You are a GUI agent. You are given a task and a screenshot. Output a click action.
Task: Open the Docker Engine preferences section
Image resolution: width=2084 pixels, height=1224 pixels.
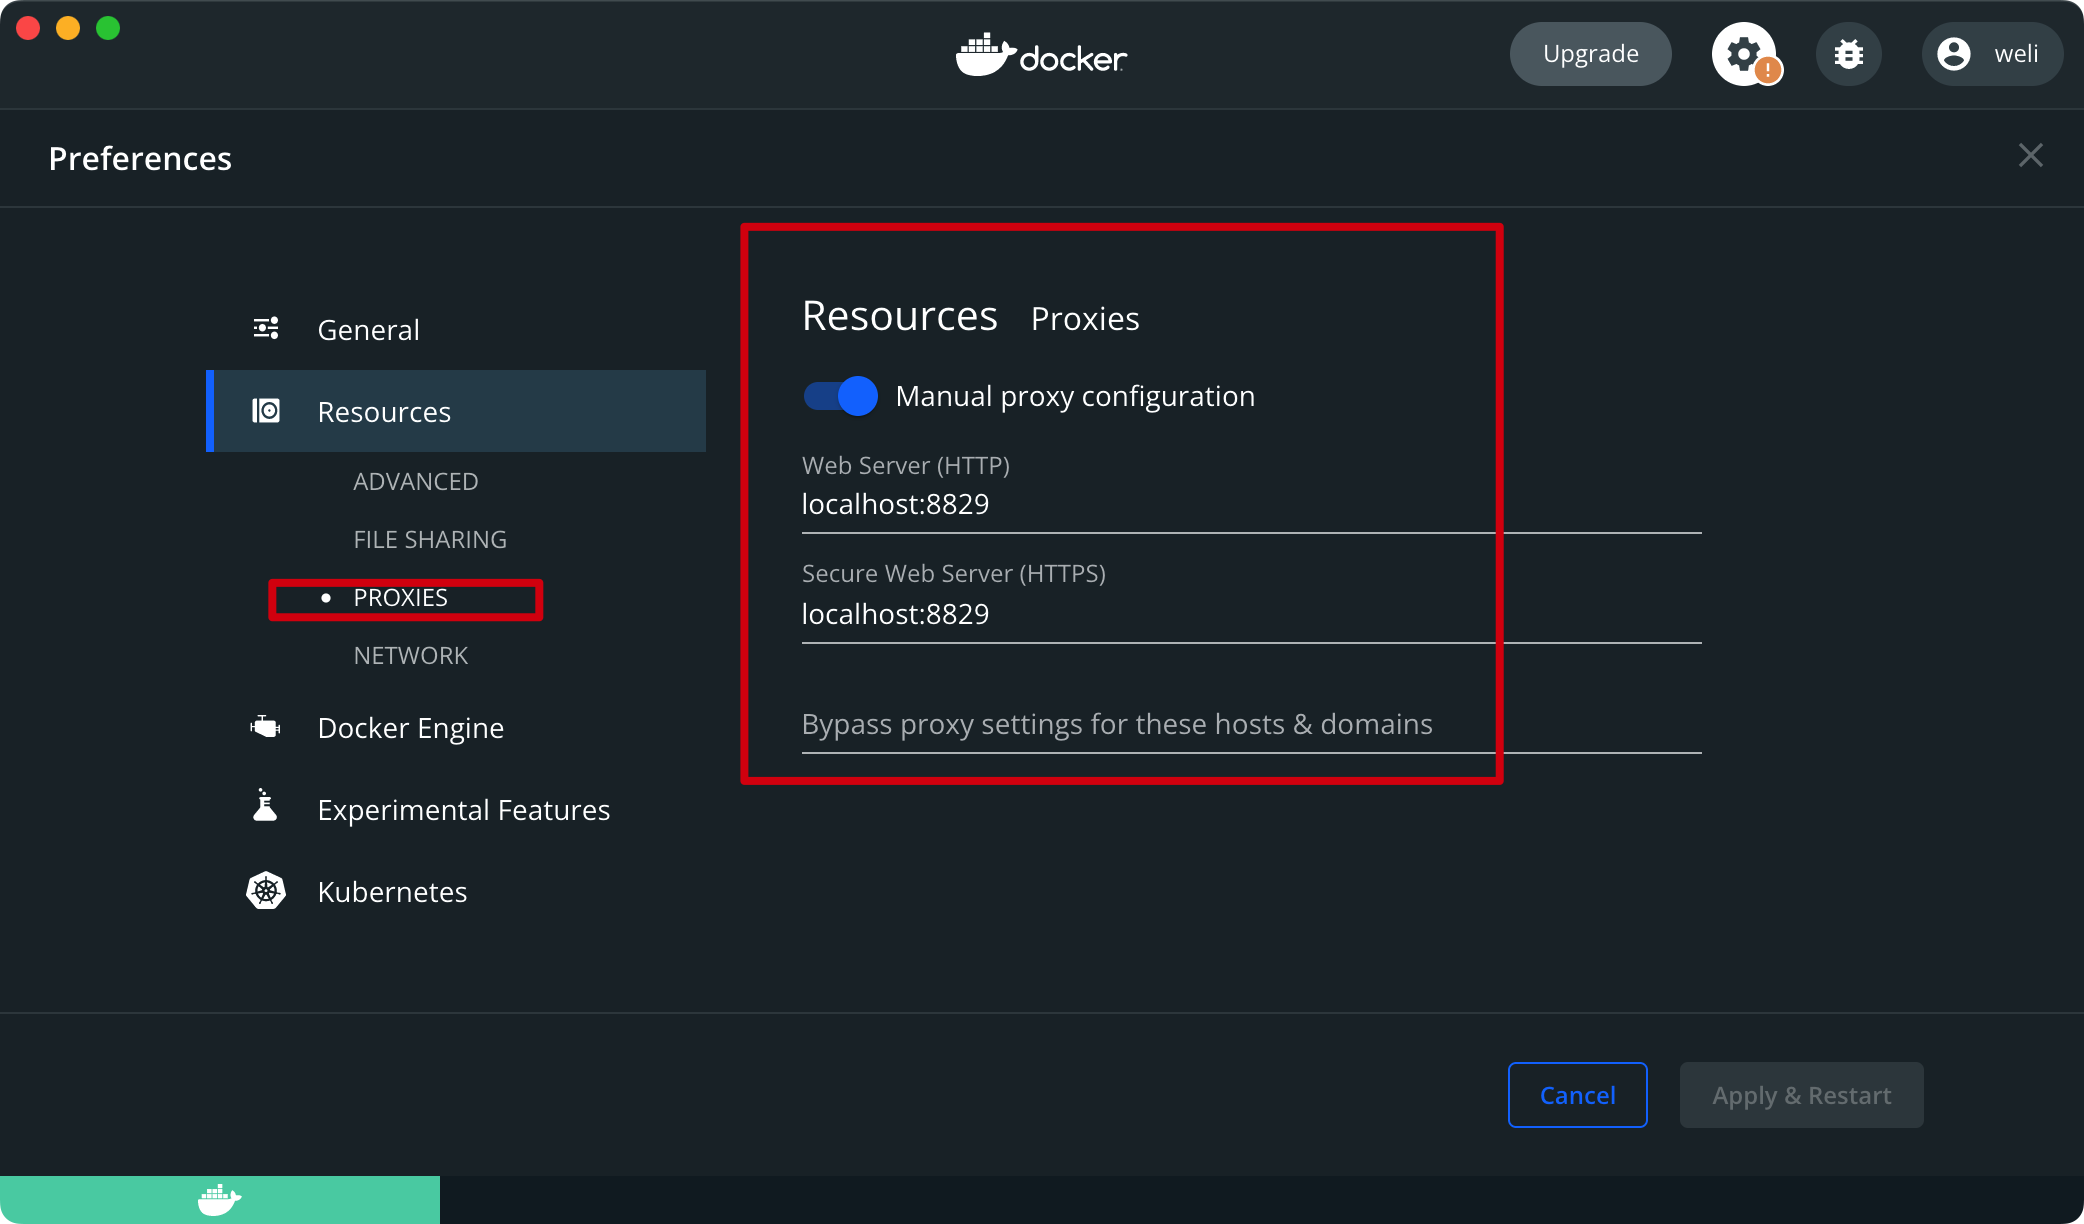coord(410,728)
